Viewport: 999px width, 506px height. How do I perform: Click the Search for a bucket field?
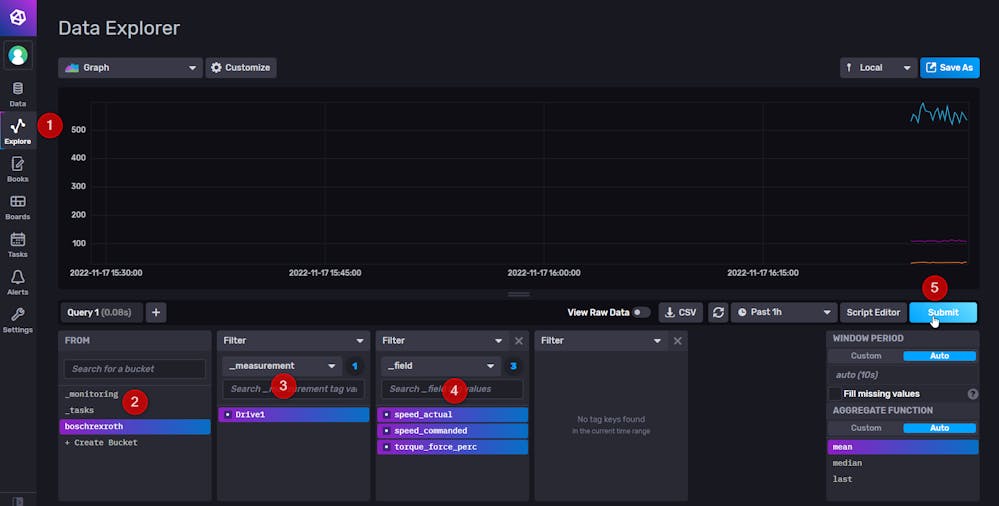[x=134, y=369]
